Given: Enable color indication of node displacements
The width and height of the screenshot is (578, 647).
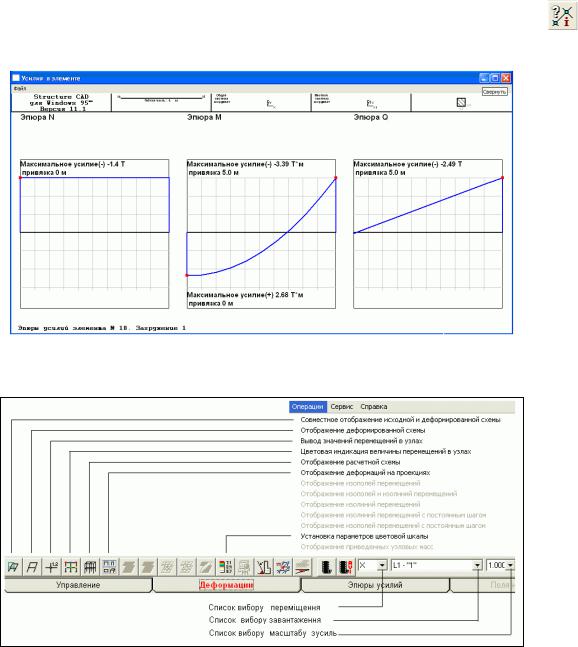Looking at the screenshot, I should 70,567.
